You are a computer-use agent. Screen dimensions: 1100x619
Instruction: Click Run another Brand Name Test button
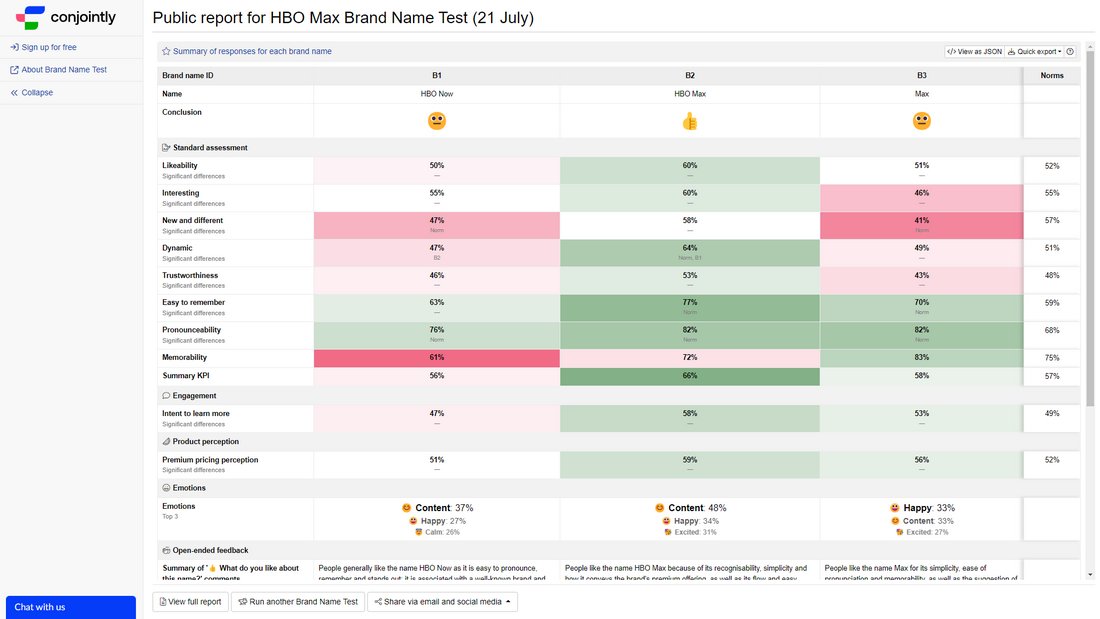298,601
